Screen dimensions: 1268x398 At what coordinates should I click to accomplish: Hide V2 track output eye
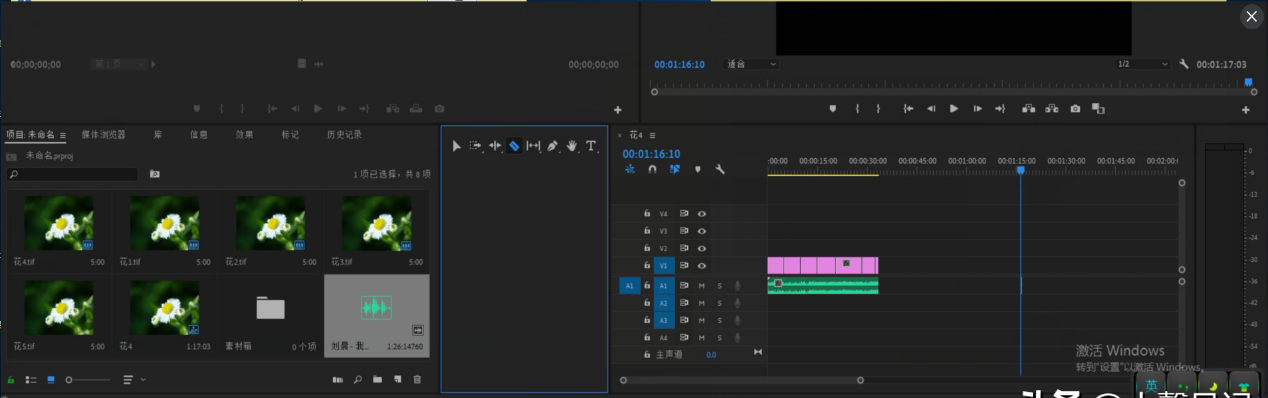(x=702, y=248)
